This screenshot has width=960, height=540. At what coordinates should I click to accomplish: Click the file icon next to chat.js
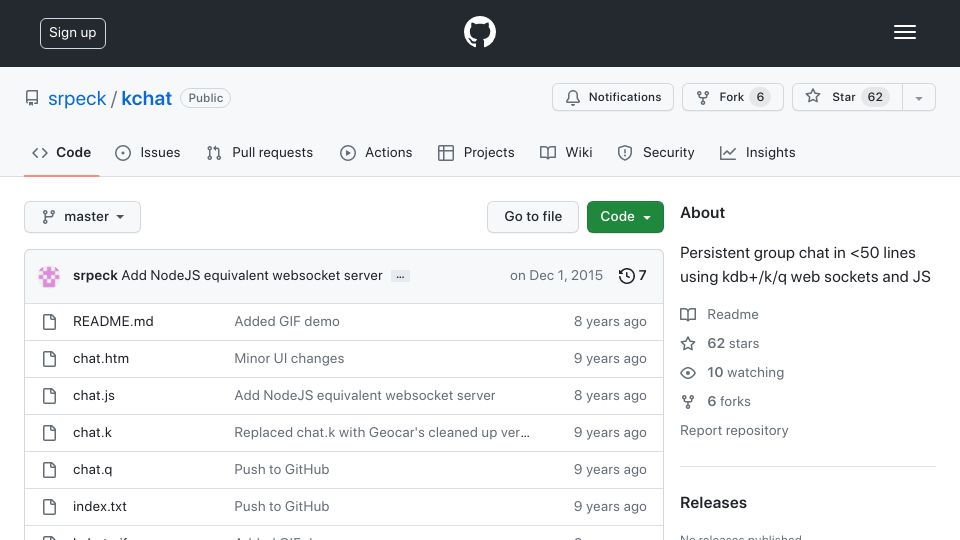[50, 396]
